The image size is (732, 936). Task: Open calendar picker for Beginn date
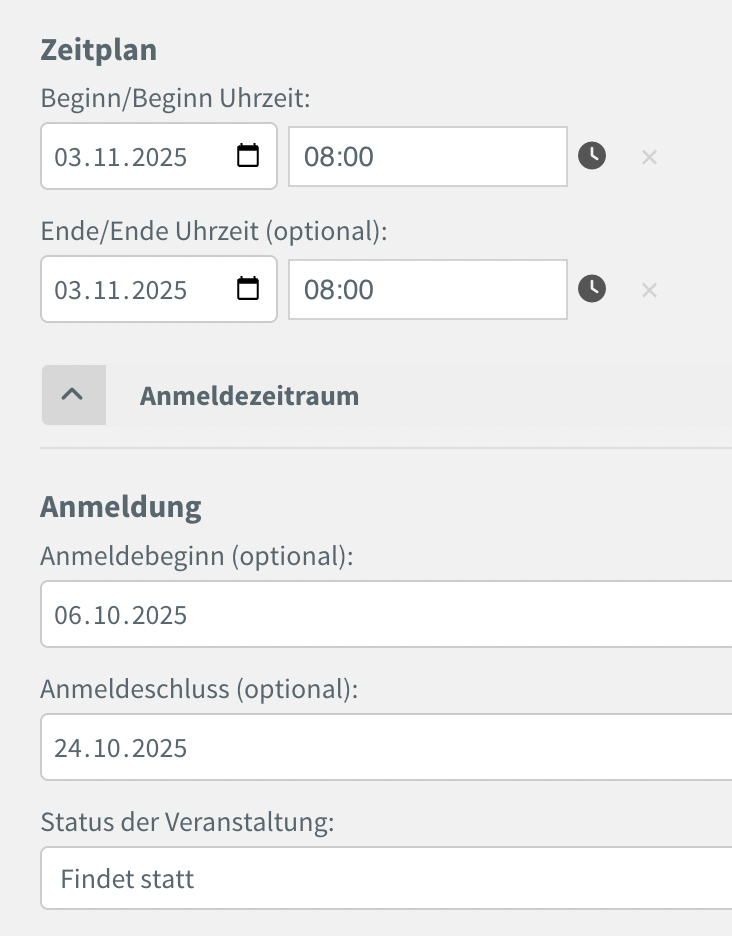pos(247,156)
